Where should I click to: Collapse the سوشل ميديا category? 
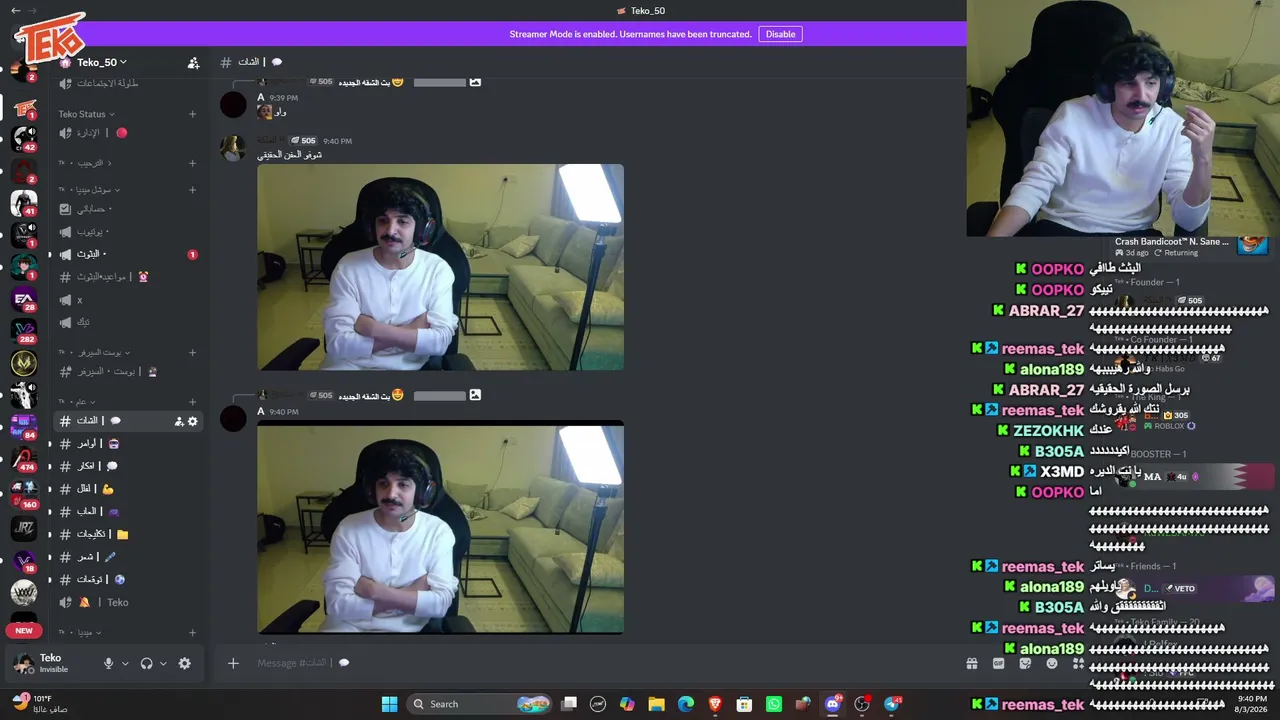pyautogui.click(x=89, y=189)
